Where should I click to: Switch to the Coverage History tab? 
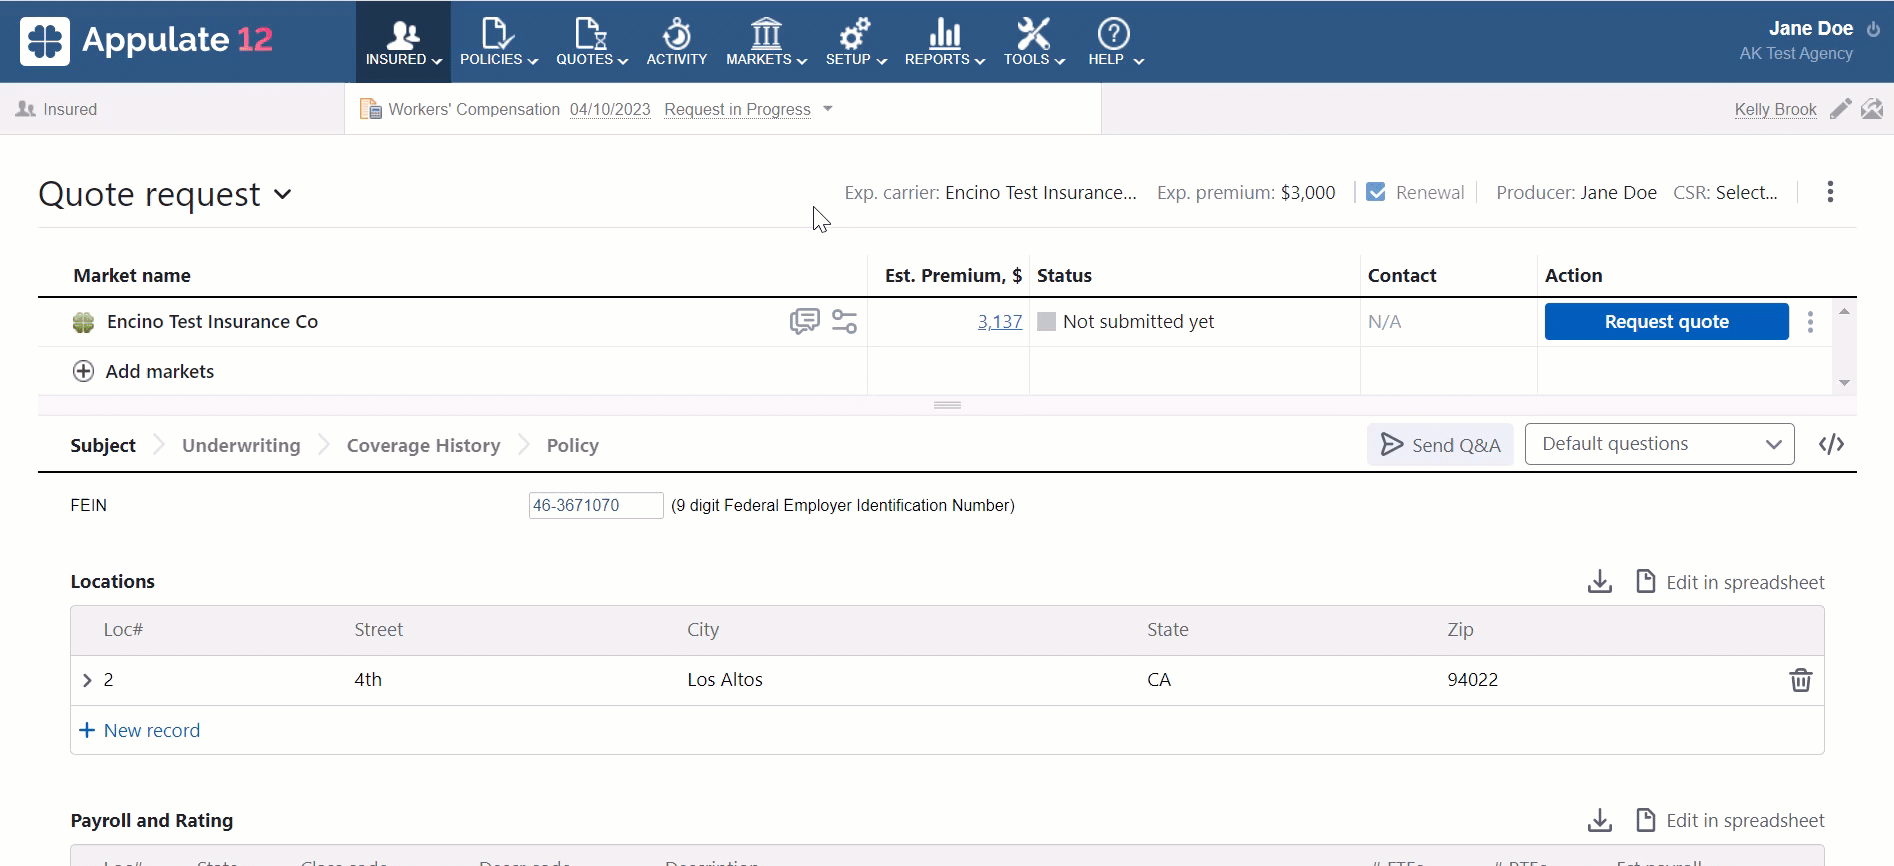point(423,446)
